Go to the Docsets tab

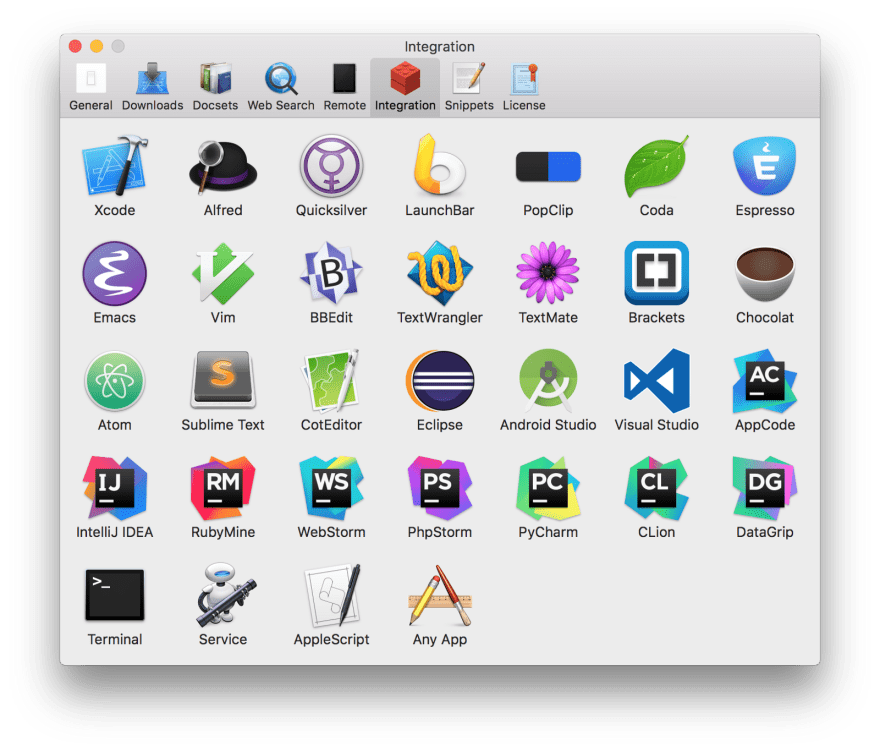click(215, 87)
